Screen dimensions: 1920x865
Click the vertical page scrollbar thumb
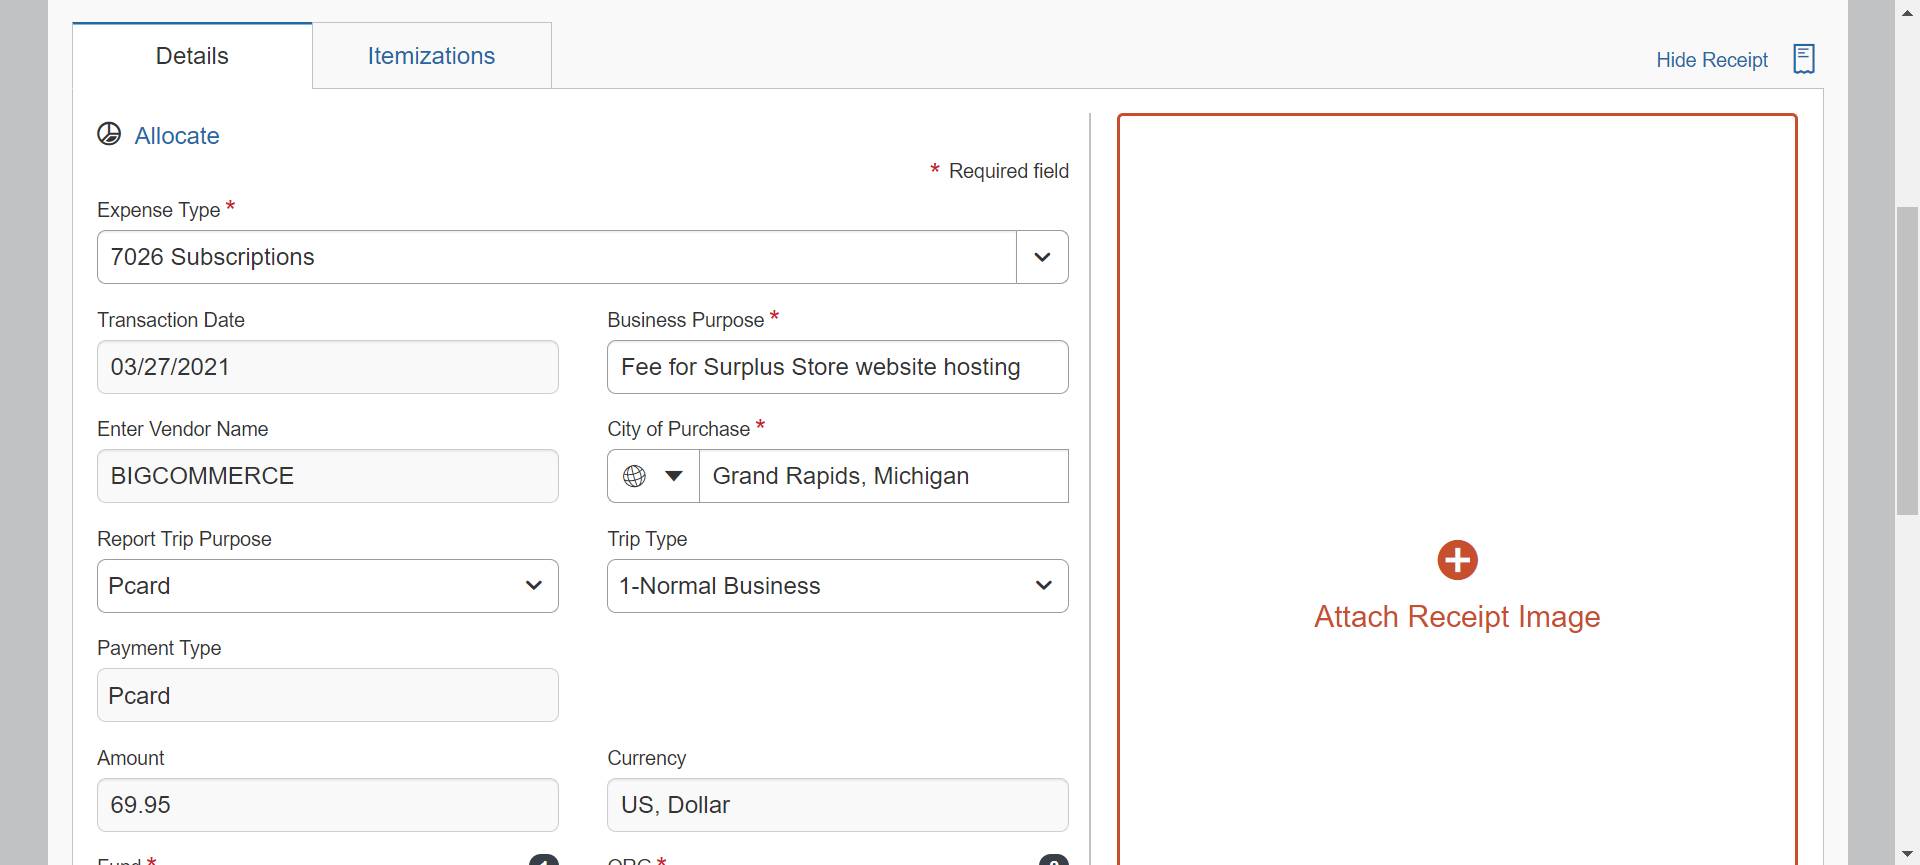click(1907, 360)
